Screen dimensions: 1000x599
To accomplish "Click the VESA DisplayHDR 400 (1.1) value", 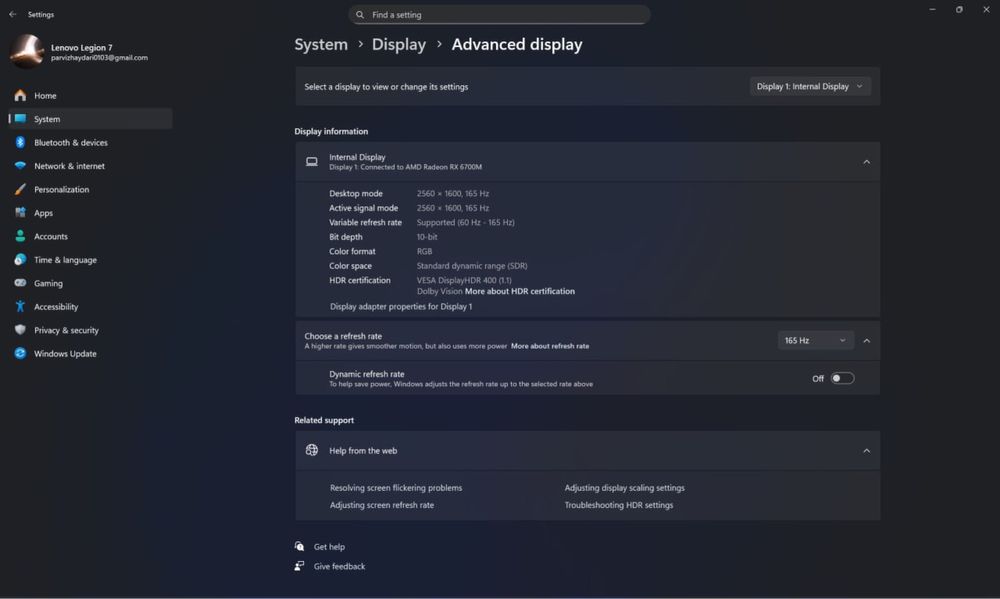I will coord(464,280).
